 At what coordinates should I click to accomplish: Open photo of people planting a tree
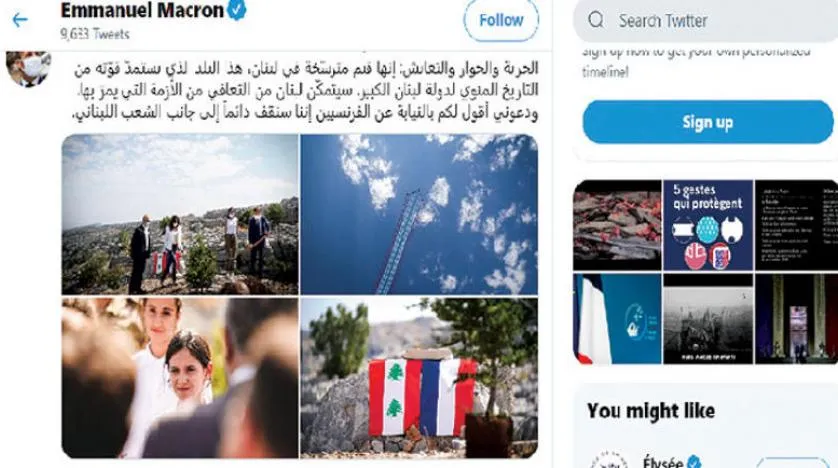(x=180, y=214)
